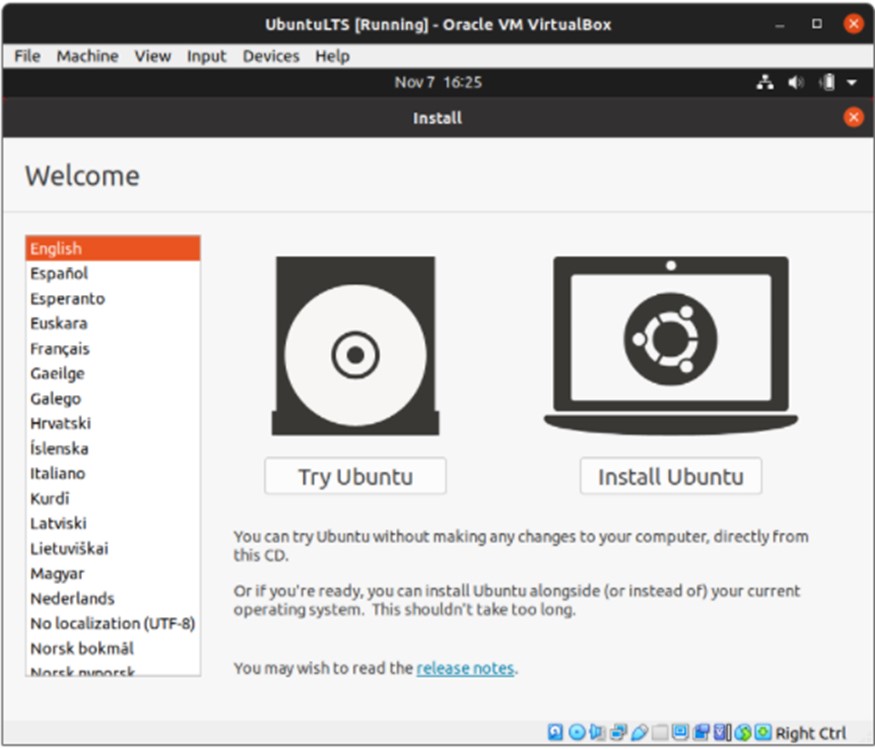This screenshot has height=749, width=875.
Task: Click the Try Ubuntu button
Action: [355, 476]
